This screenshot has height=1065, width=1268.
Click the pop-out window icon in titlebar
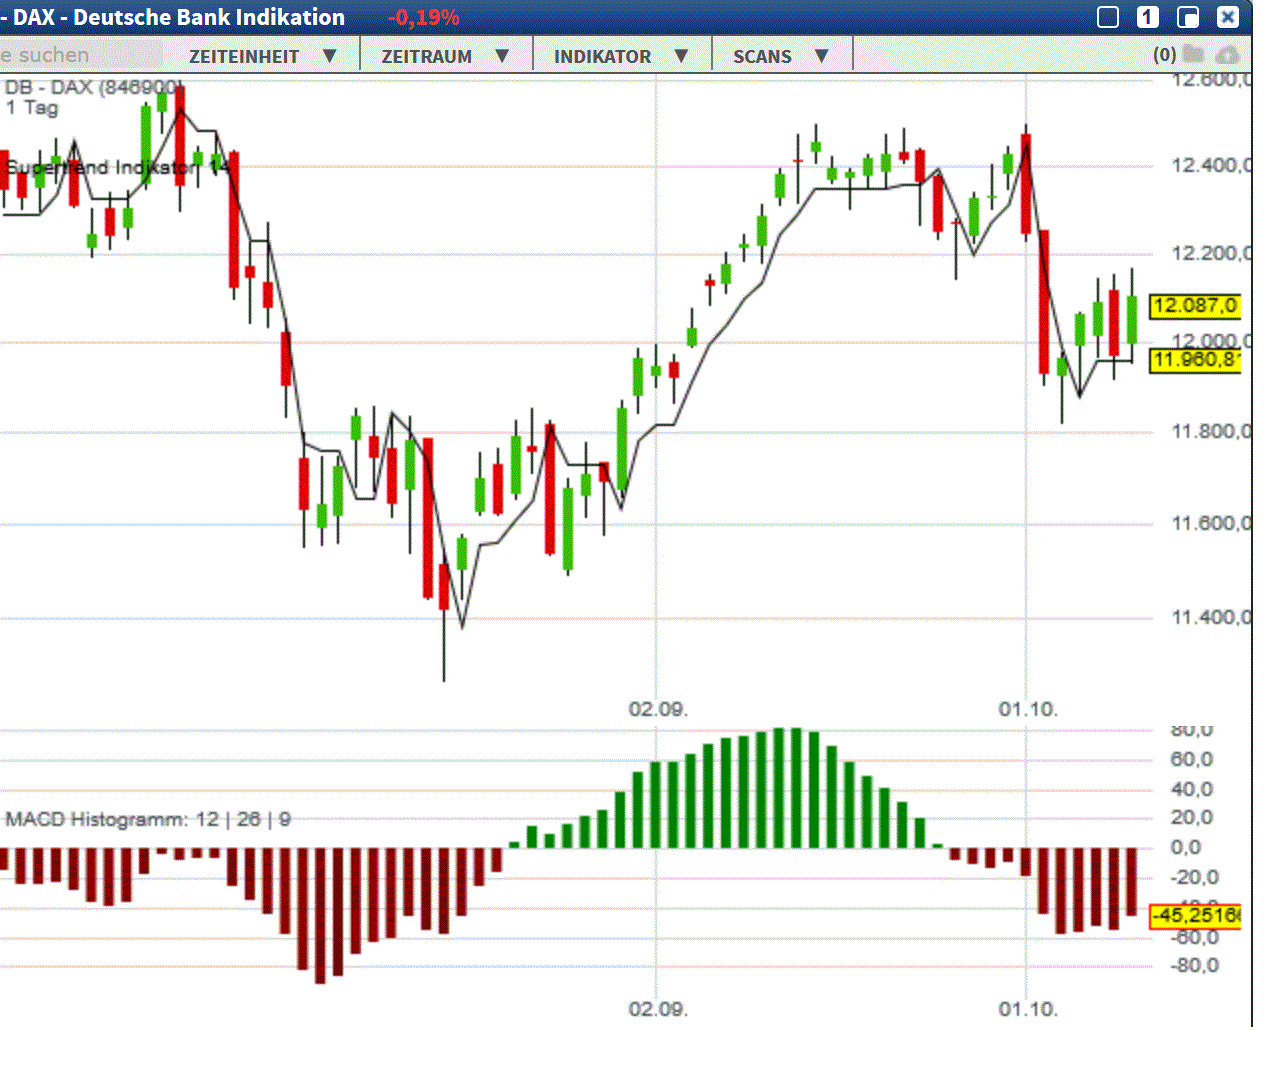click(1188, 17)
